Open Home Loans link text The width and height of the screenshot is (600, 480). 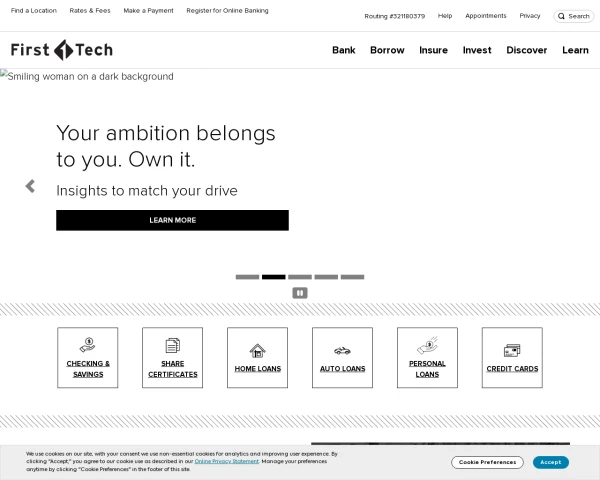(258, 369)
